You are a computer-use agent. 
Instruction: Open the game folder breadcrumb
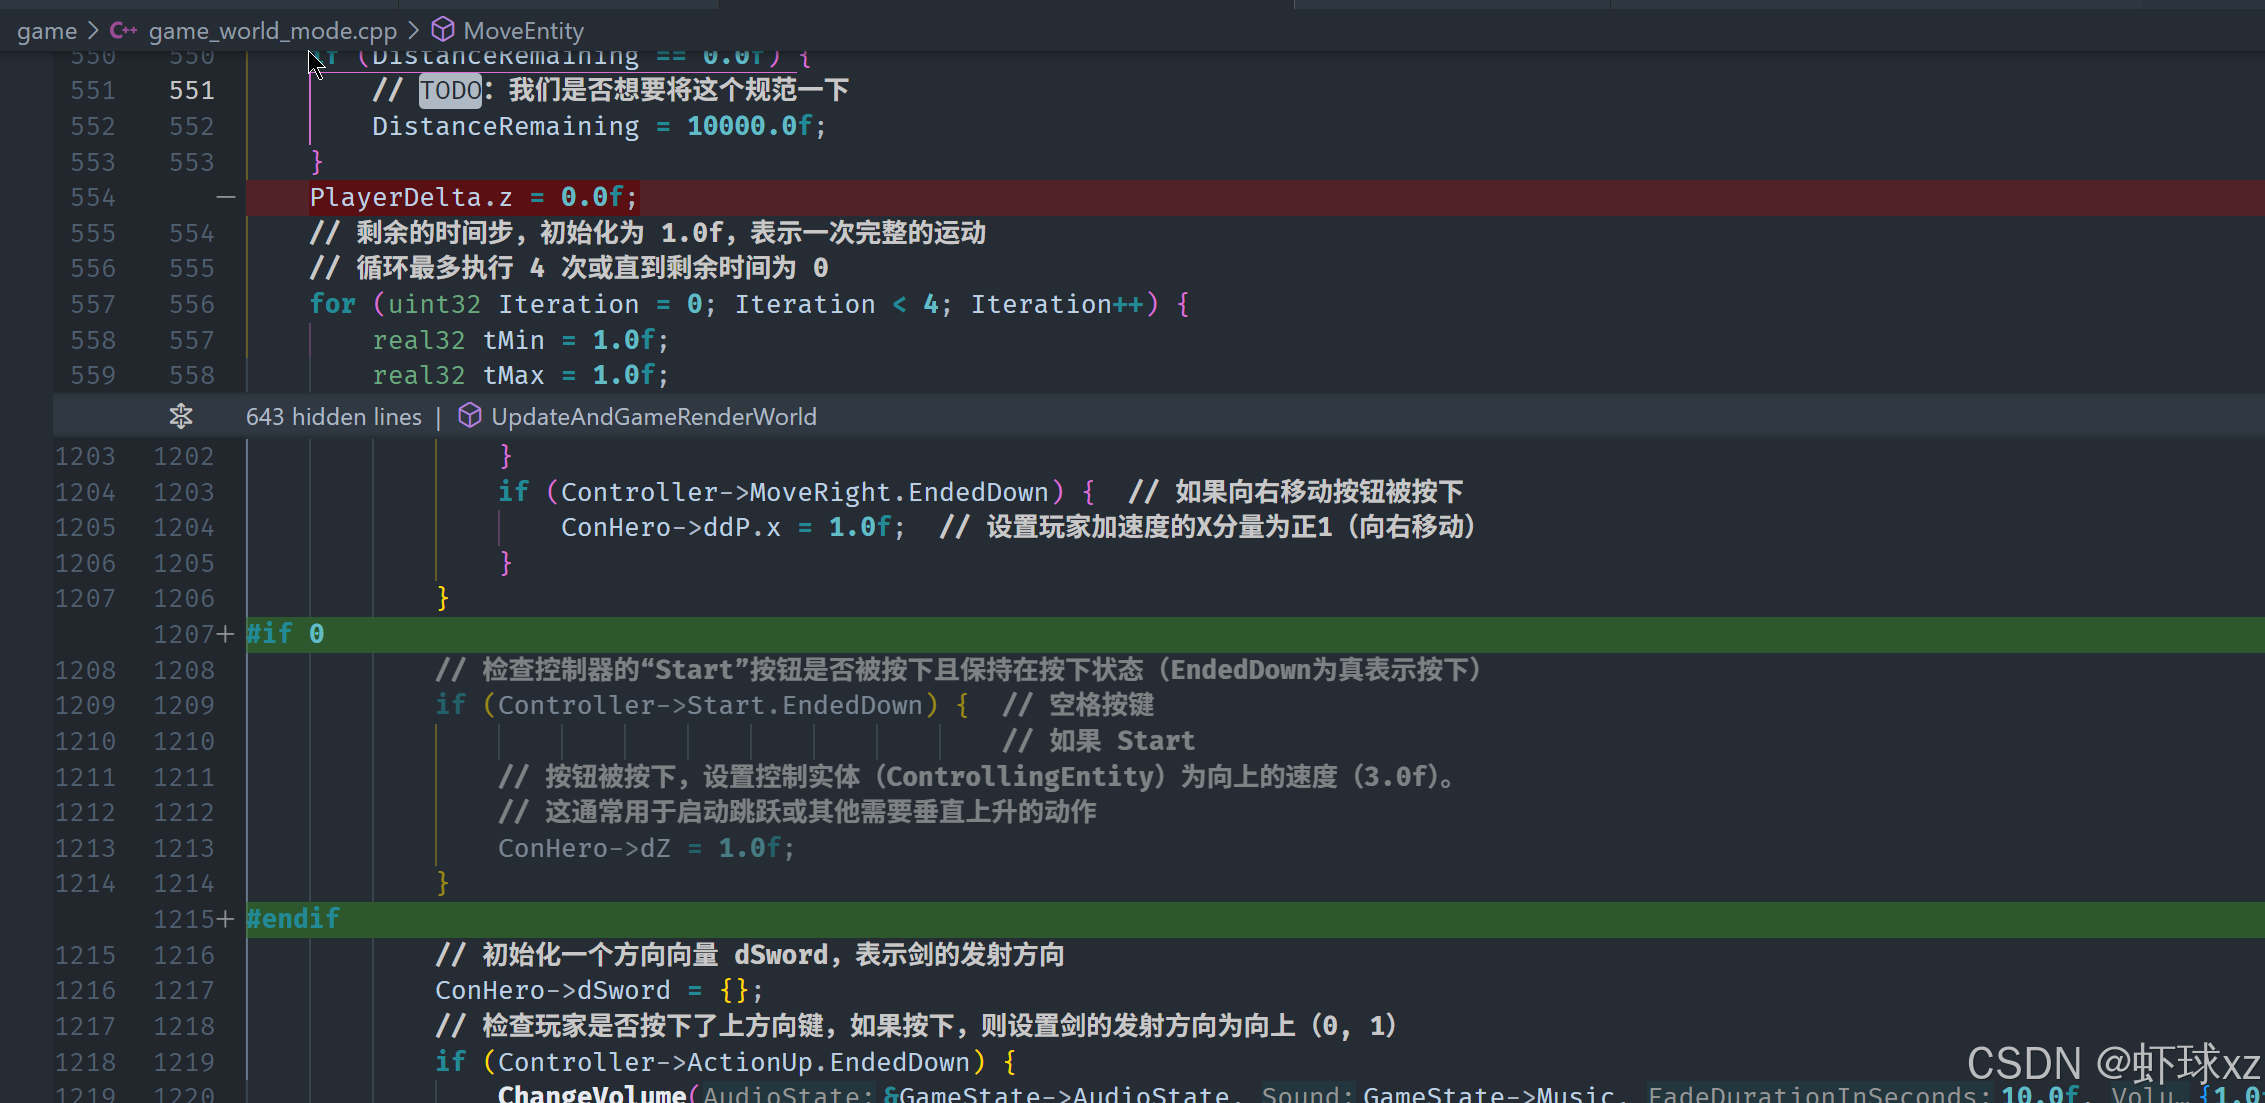47,31
